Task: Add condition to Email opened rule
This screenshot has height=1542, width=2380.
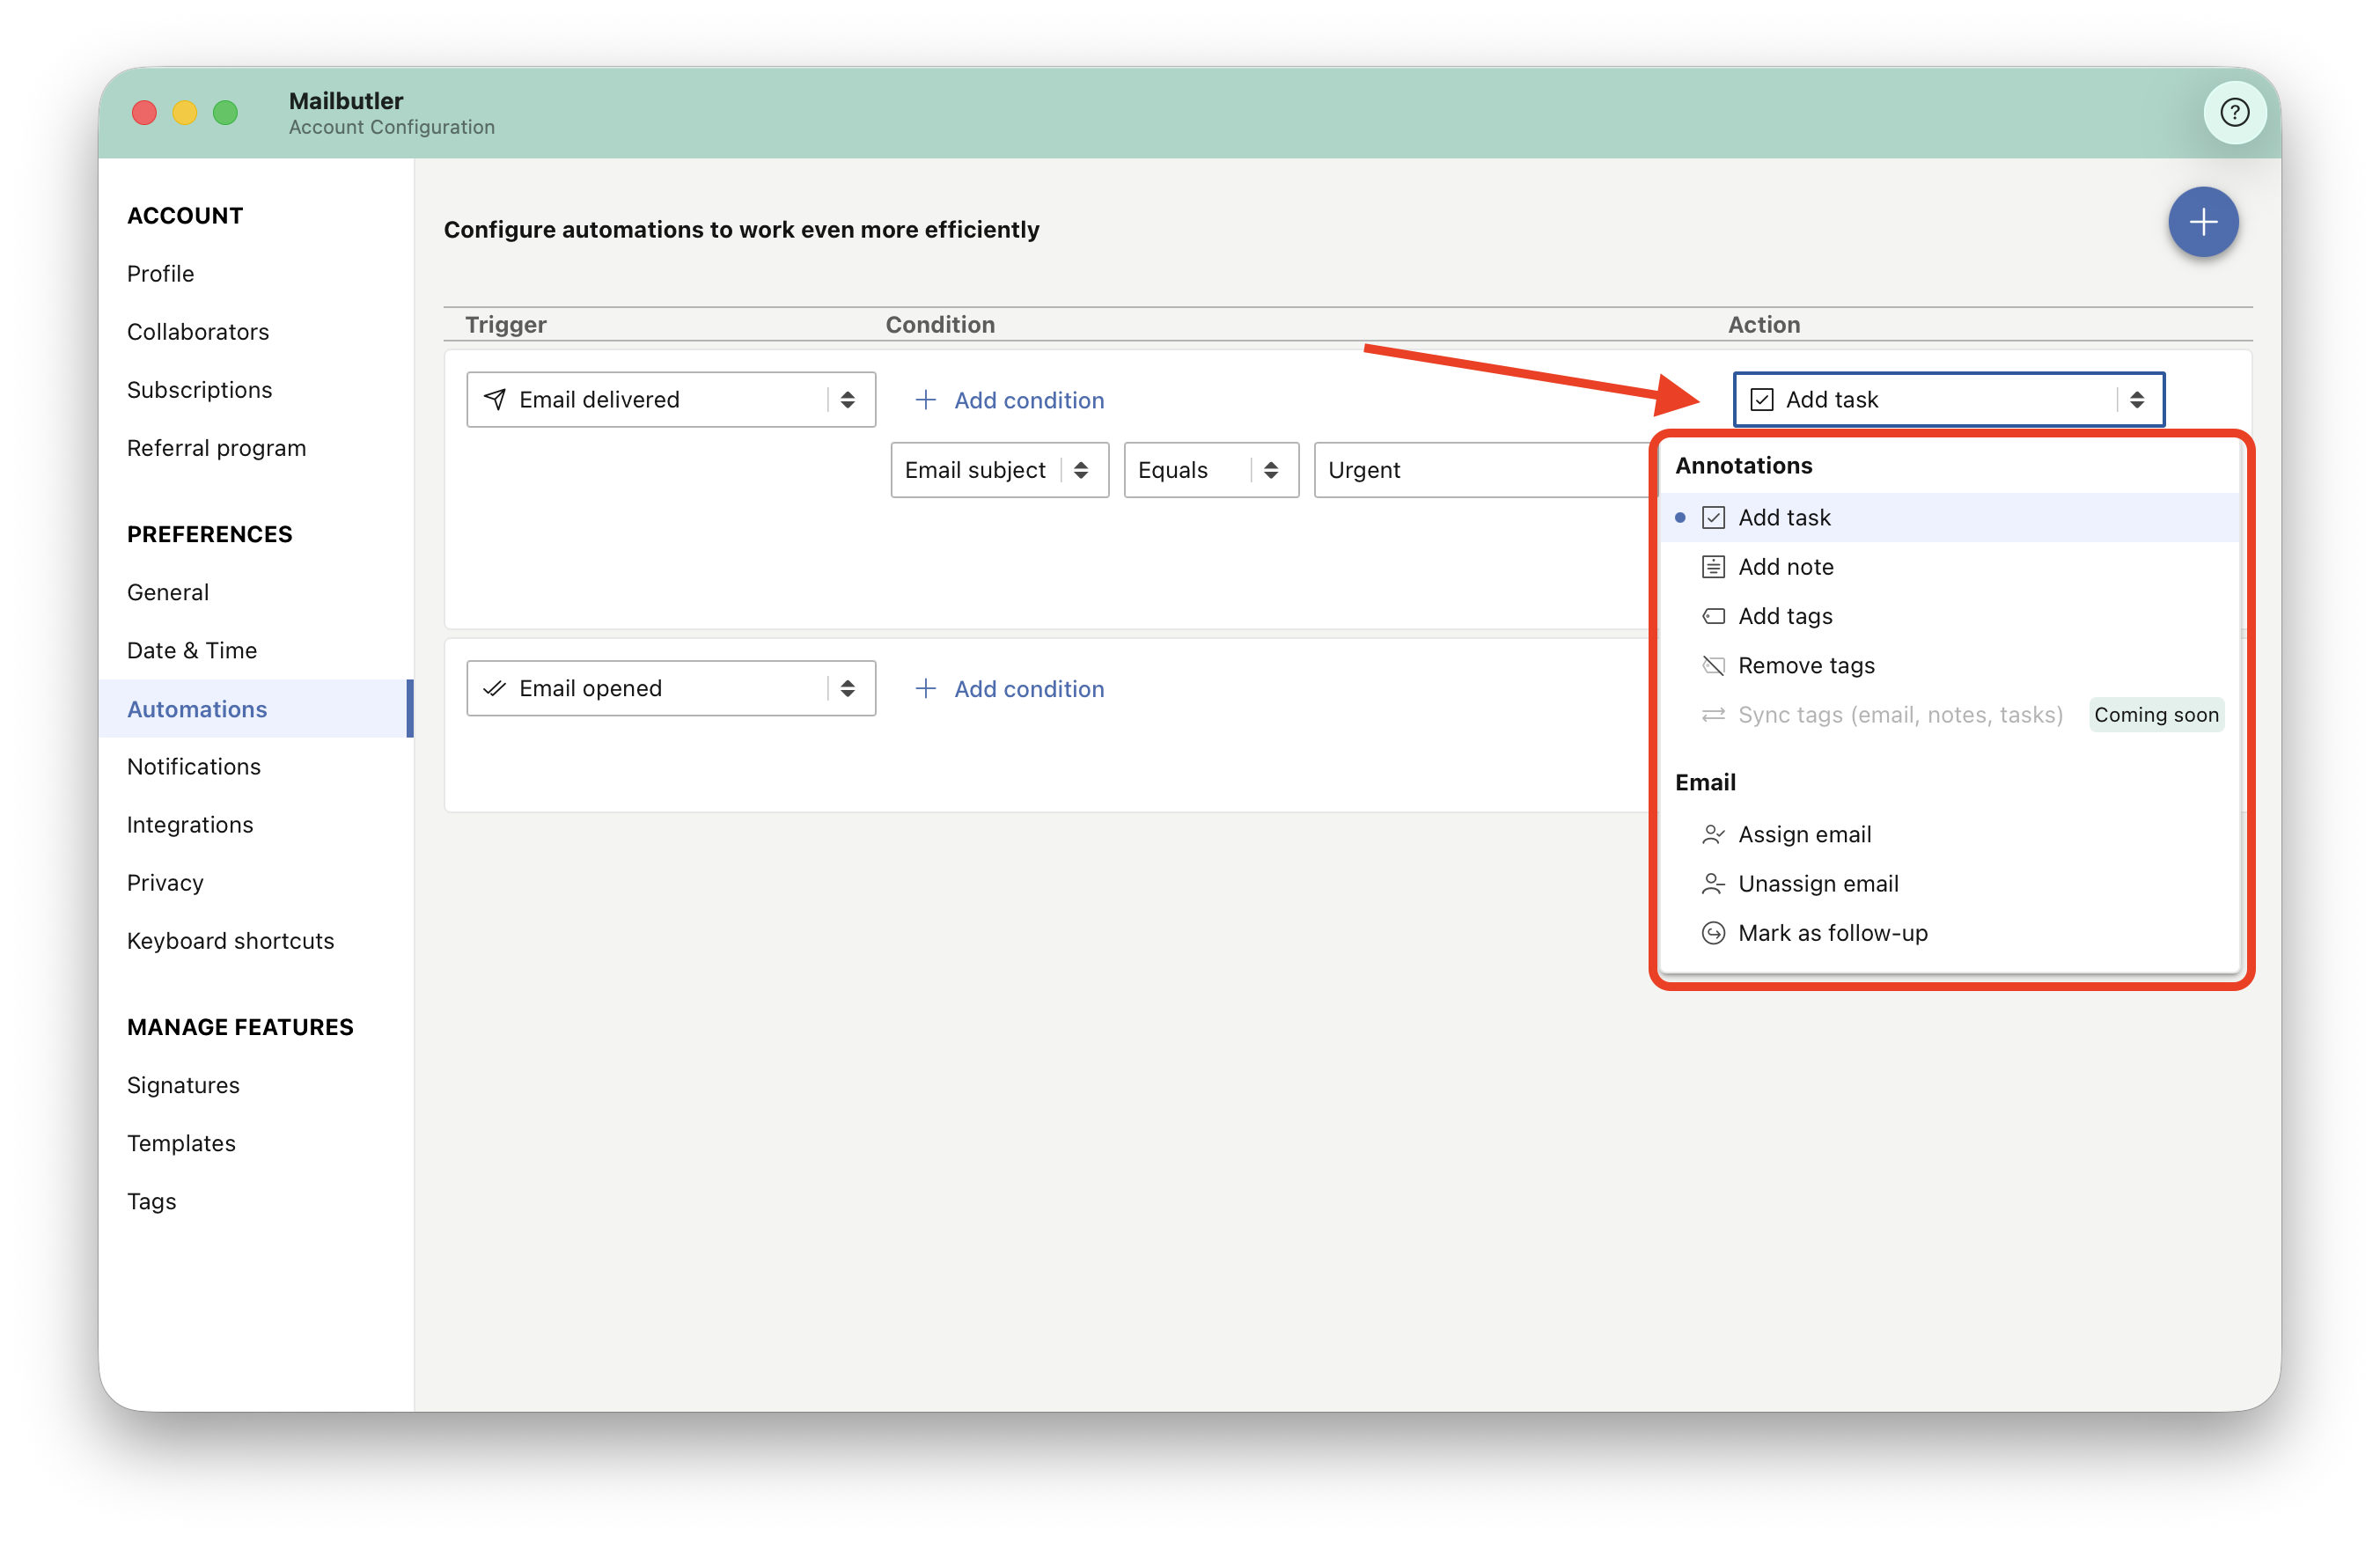Action: point(1009,689)
